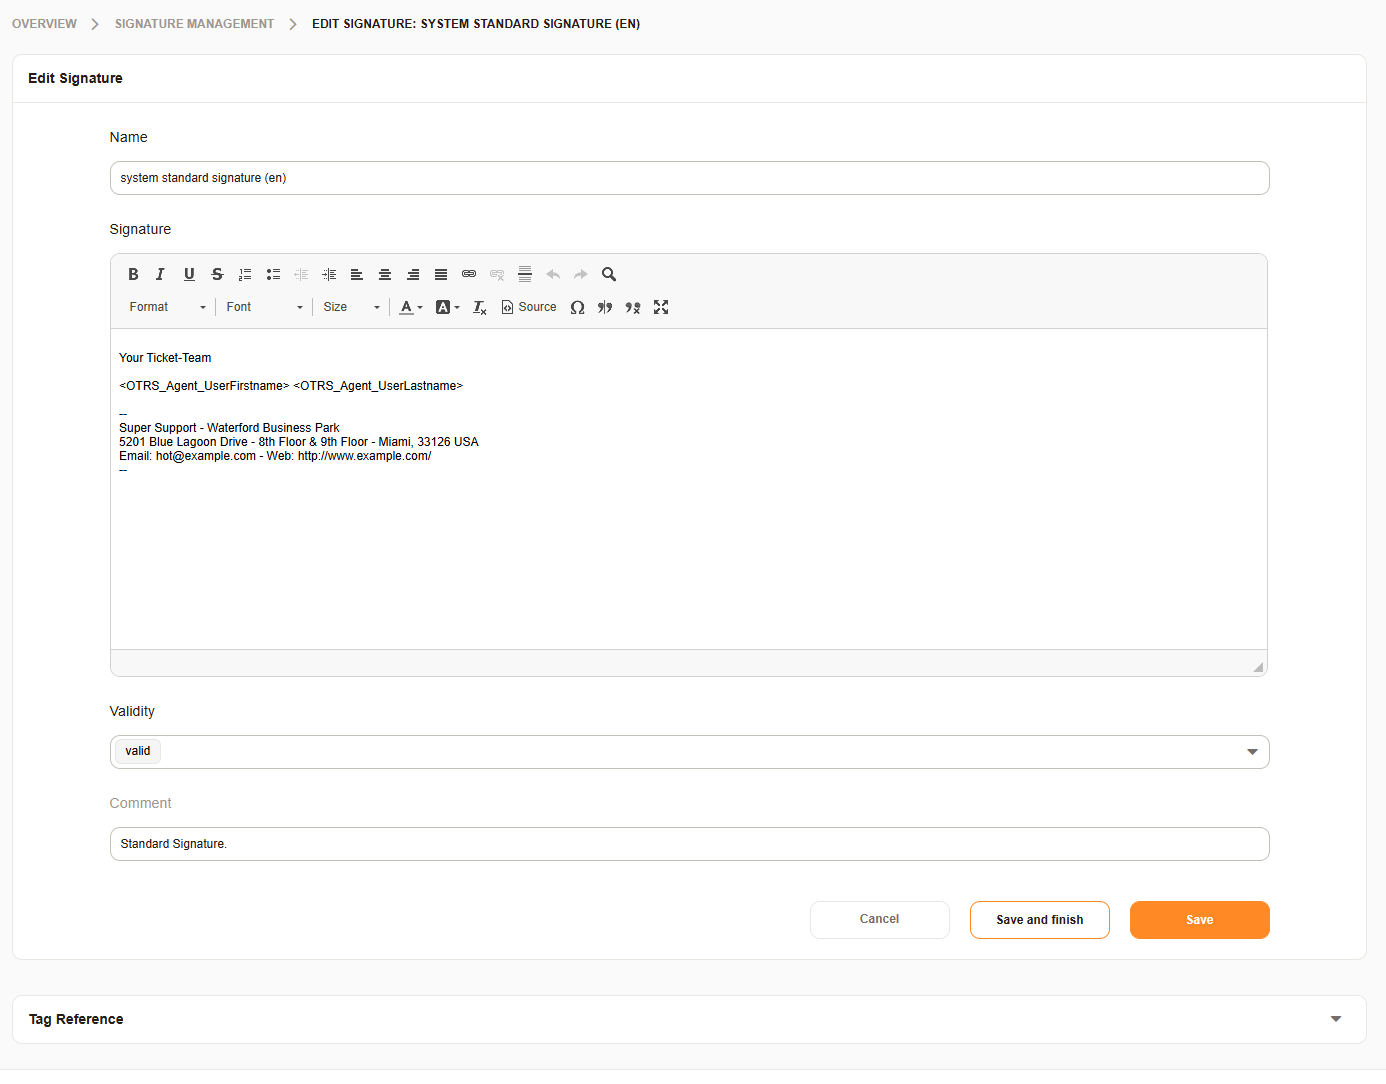Open the find search tool
Image resolution: width=1386 pixels, height=1084 pixels.
(x=609, y=274)
